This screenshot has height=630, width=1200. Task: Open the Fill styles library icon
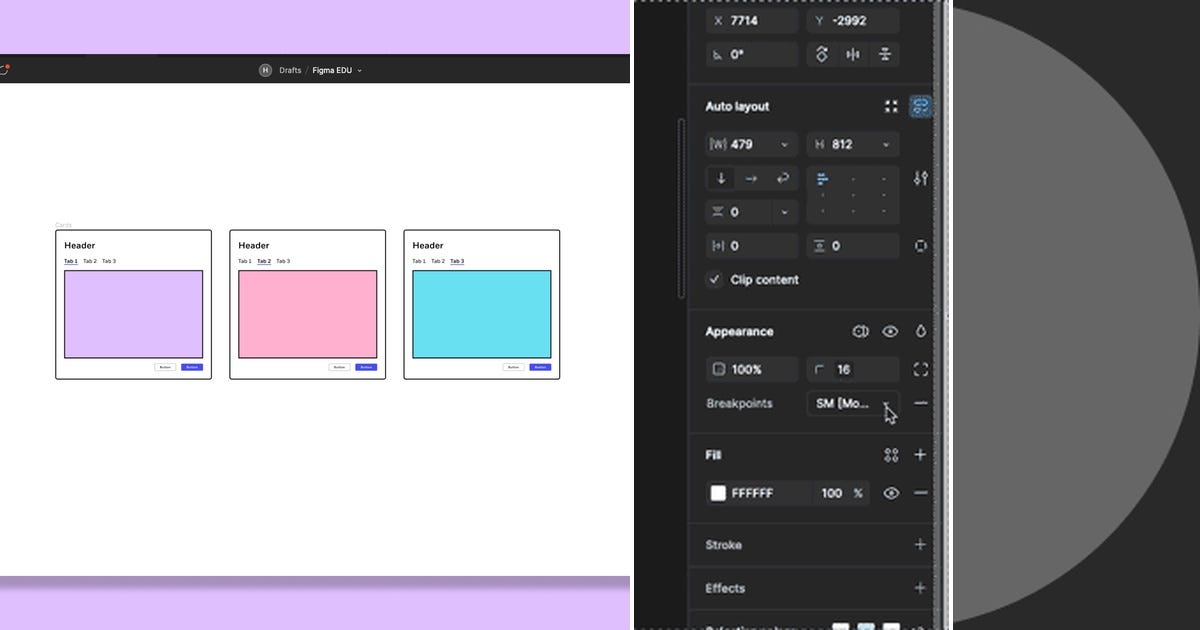click(891, 455)
